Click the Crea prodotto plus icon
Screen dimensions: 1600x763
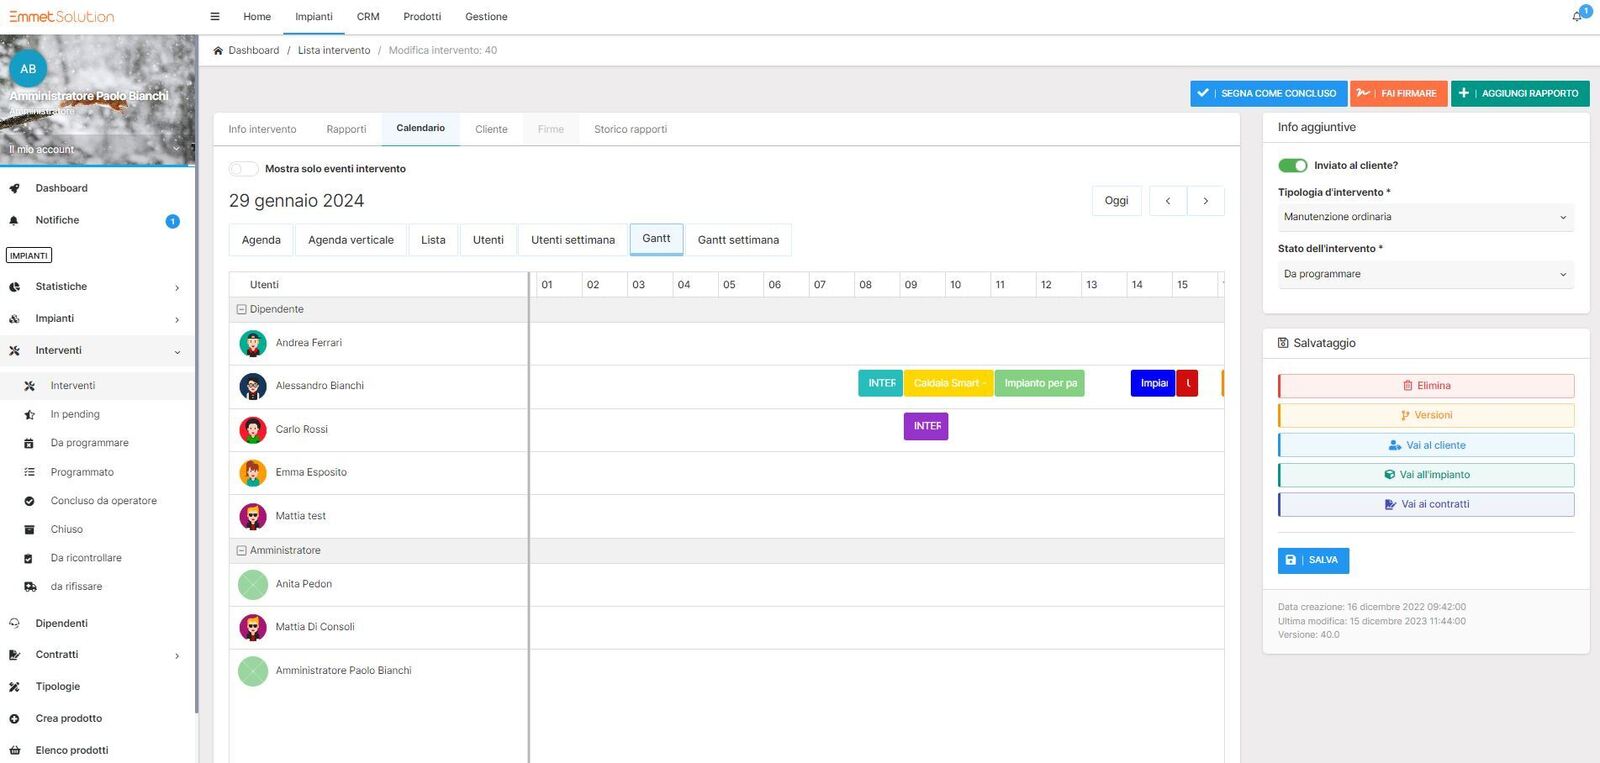15,719
